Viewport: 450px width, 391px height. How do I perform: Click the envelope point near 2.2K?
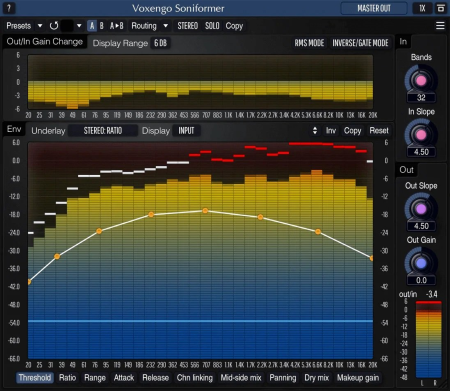point(260,217)
